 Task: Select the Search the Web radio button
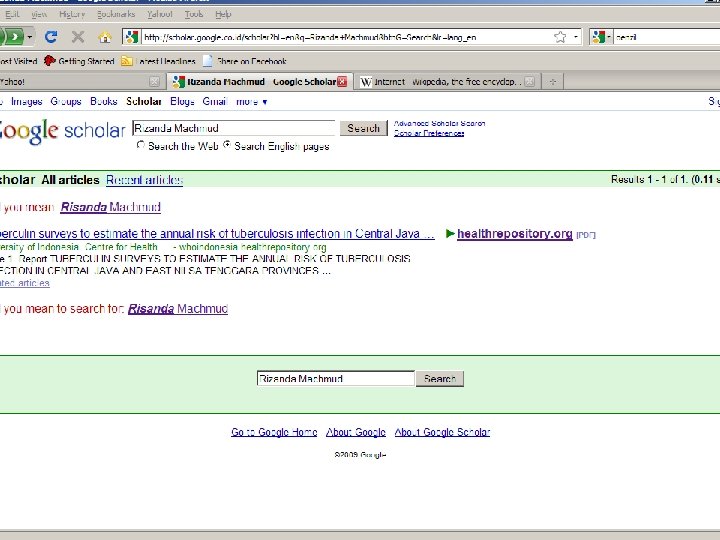pyautogui.click(x=141, y=145)
